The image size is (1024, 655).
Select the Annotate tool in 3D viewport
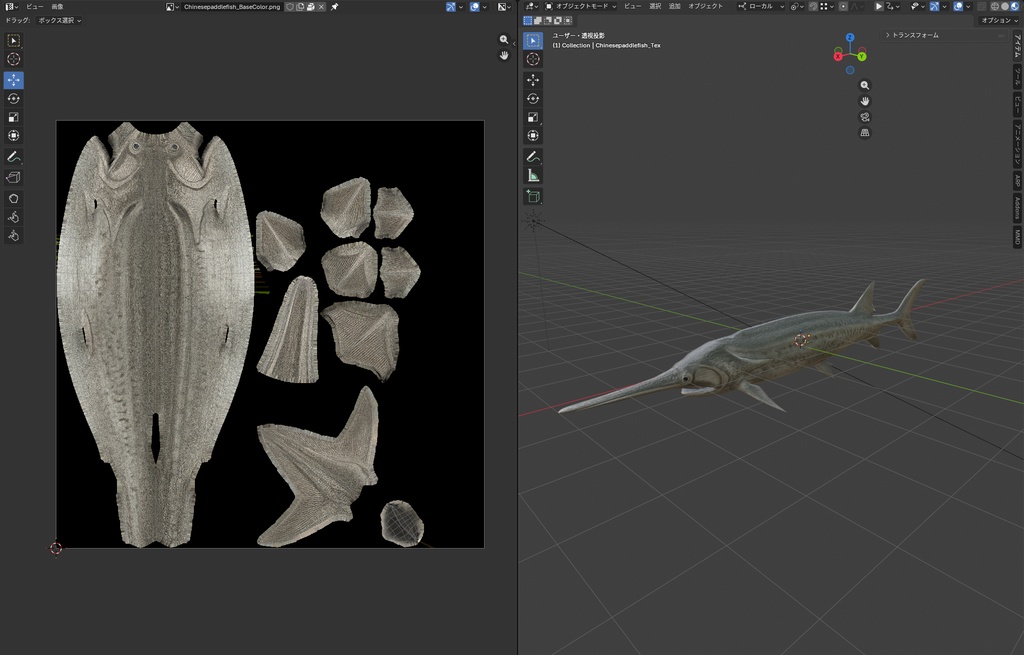click(x=533, y=157)
